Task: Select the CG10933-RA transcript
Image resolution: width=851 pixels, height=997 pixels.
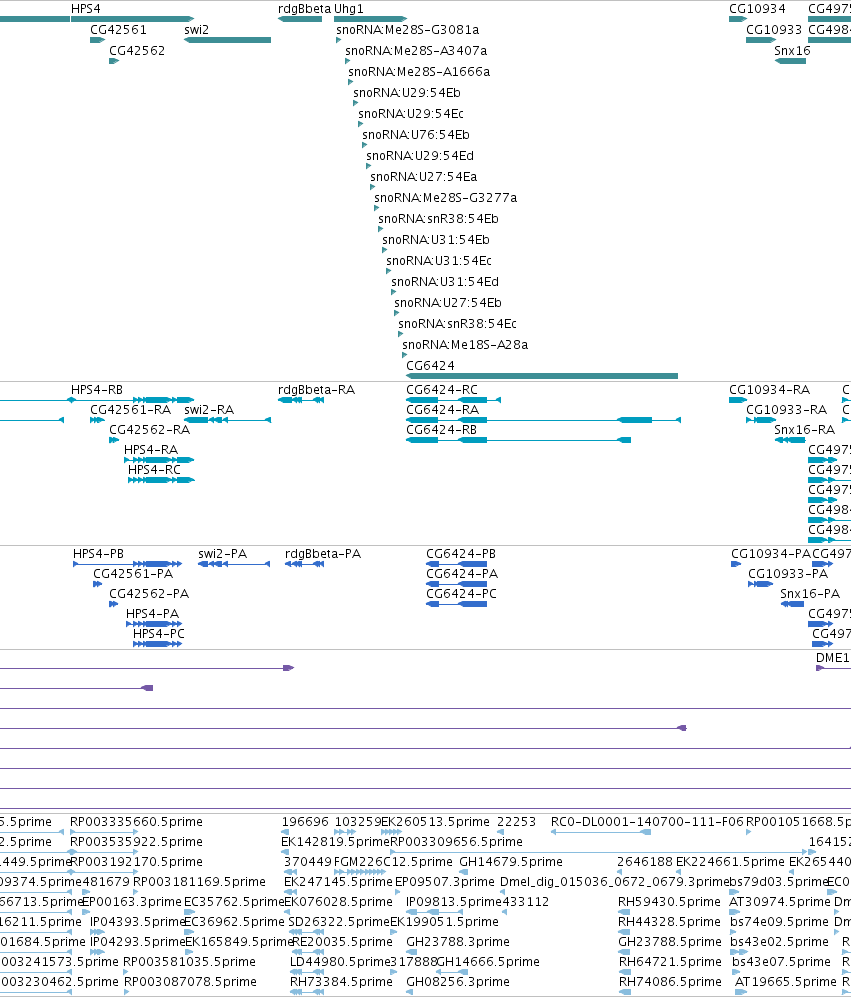Action: pyautogui.click(x=761, y=420)
